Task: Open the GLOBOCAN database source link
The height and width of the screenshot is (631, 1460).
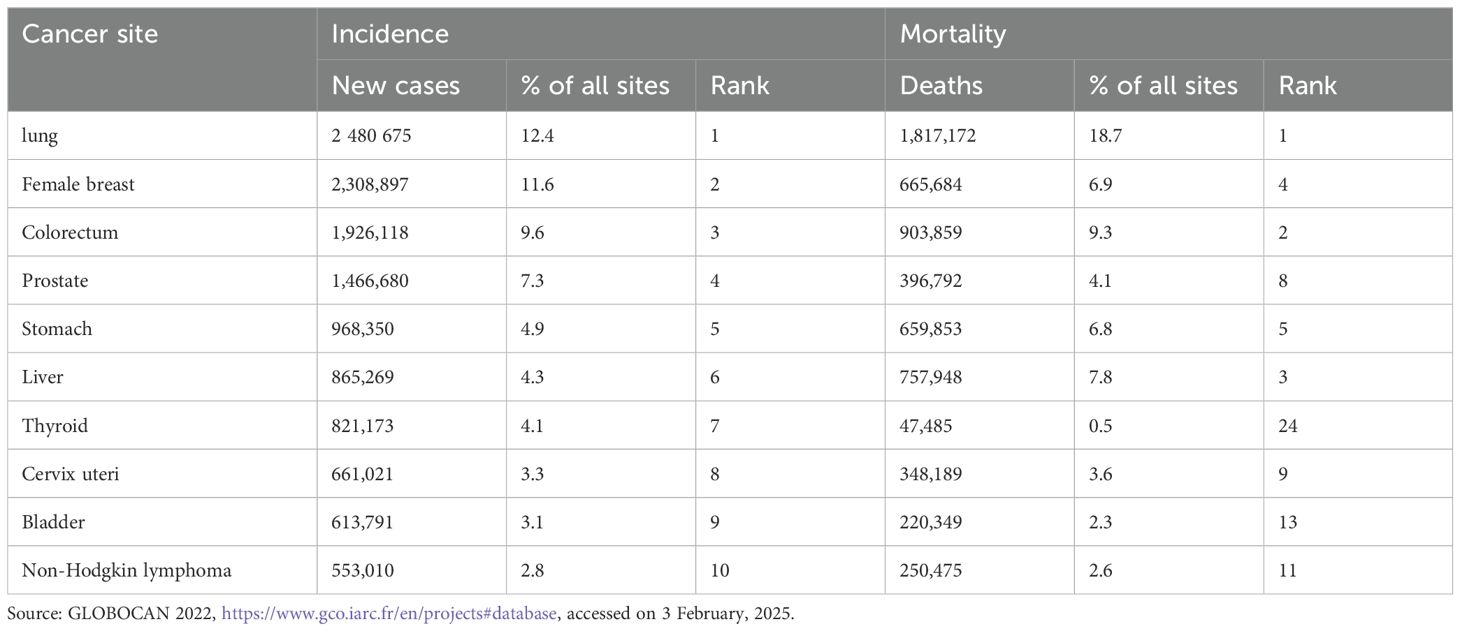Action: coord(389,615)
